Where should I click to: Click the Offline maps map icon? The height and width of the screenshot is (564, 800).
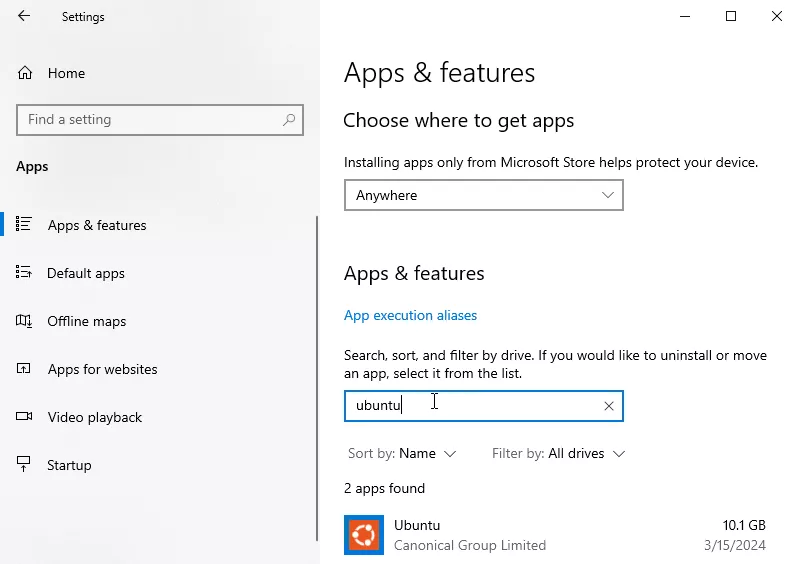click(23, 321)
